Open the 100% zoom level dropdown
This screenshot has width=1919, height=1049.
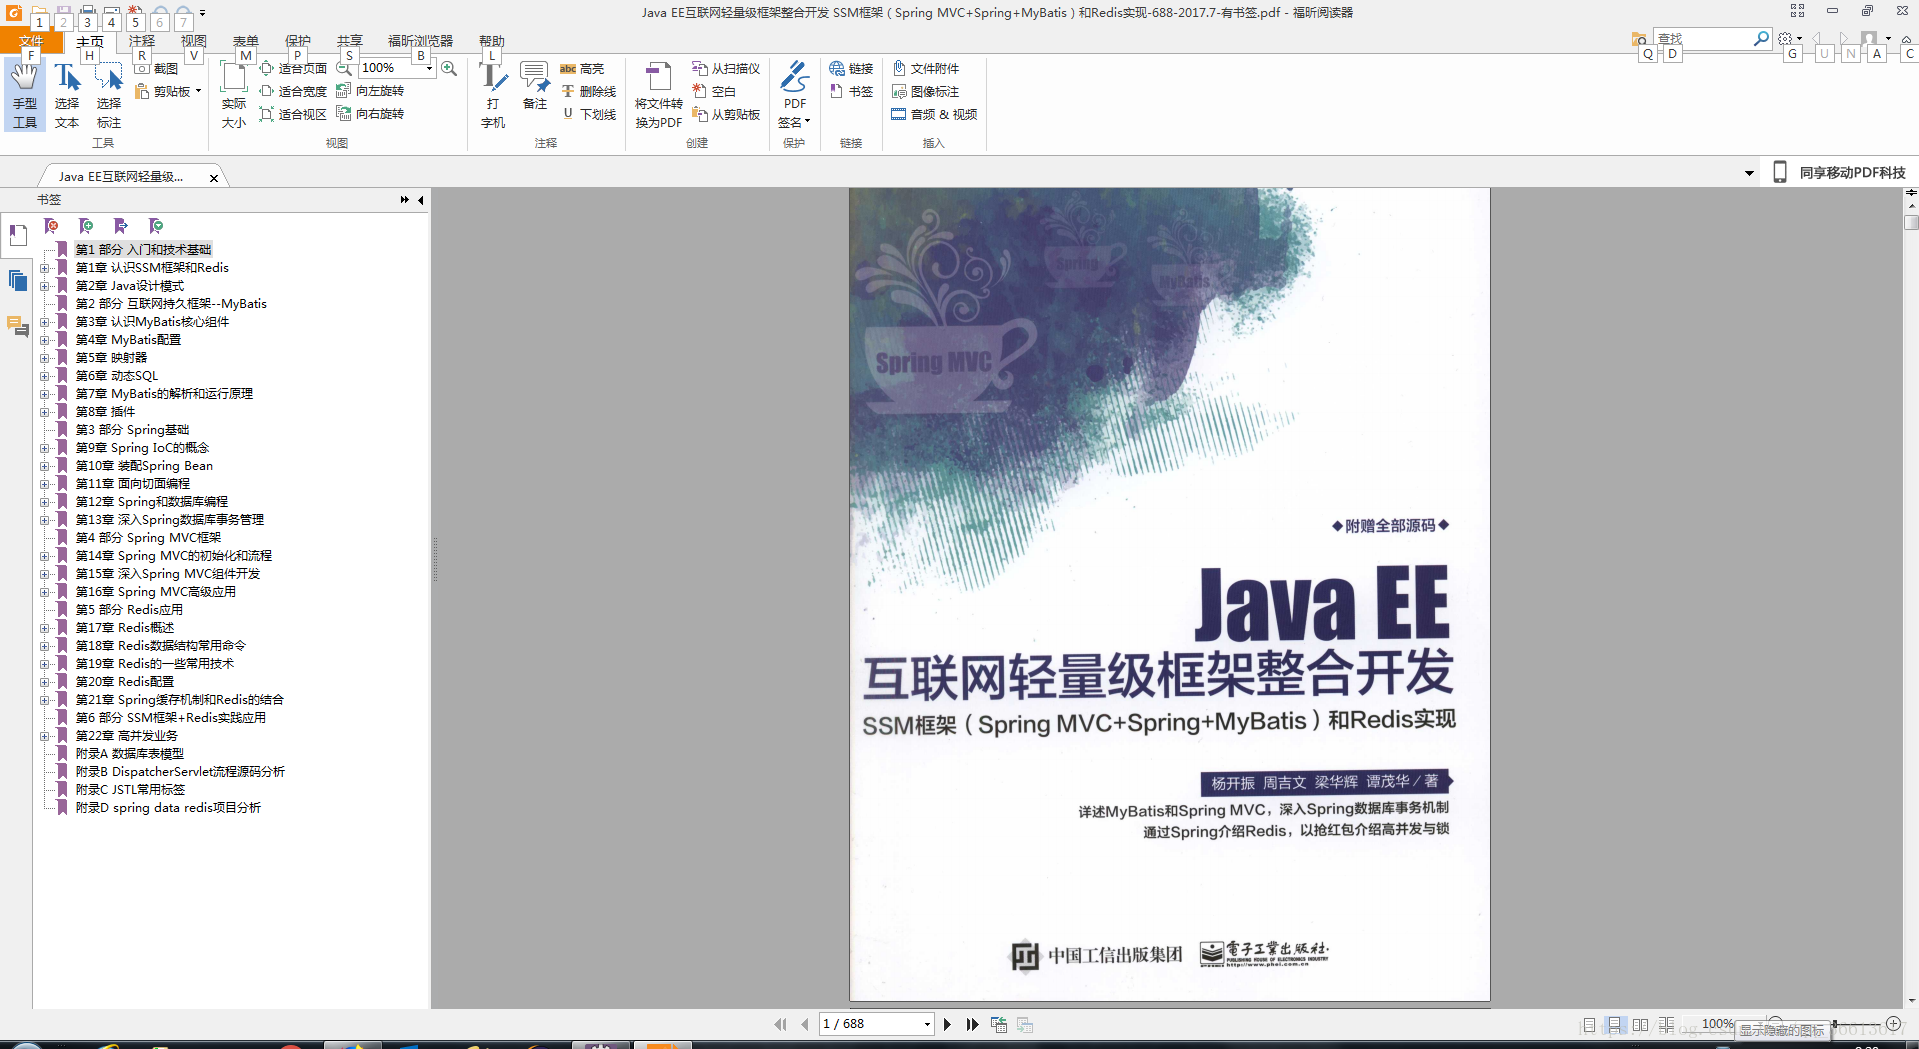pyautogui.click(x=429, y=68)
